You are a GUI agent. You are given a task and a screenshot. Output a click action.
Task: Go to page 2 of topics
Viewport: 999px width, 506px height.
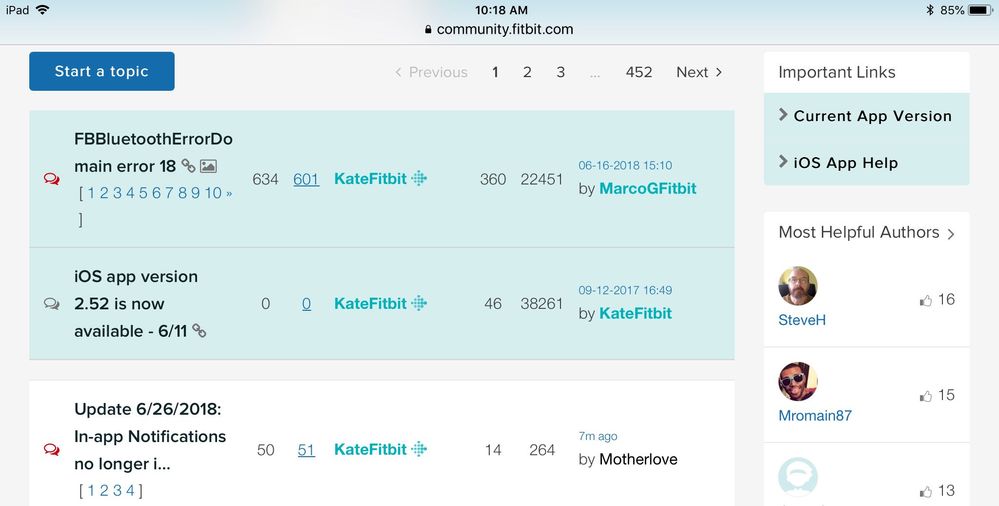527,72
